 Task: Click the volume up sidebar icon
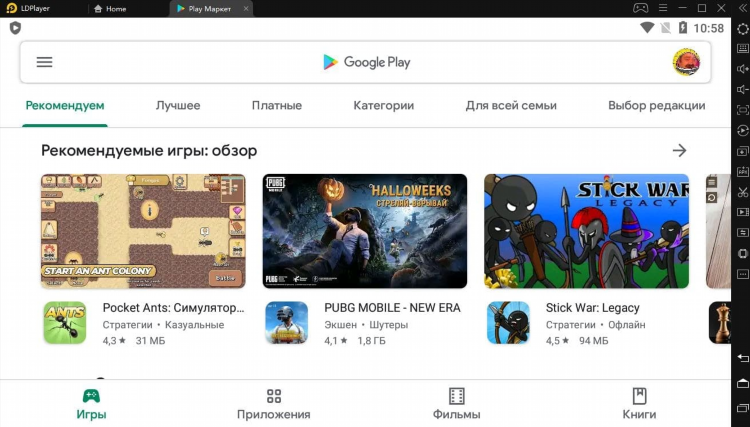743,69
